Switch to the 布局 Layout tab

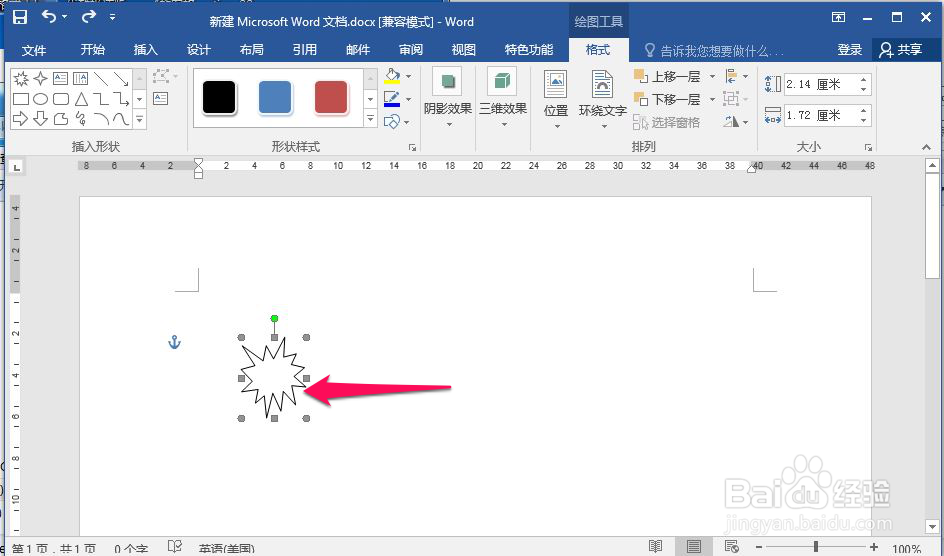coord(252,50)
